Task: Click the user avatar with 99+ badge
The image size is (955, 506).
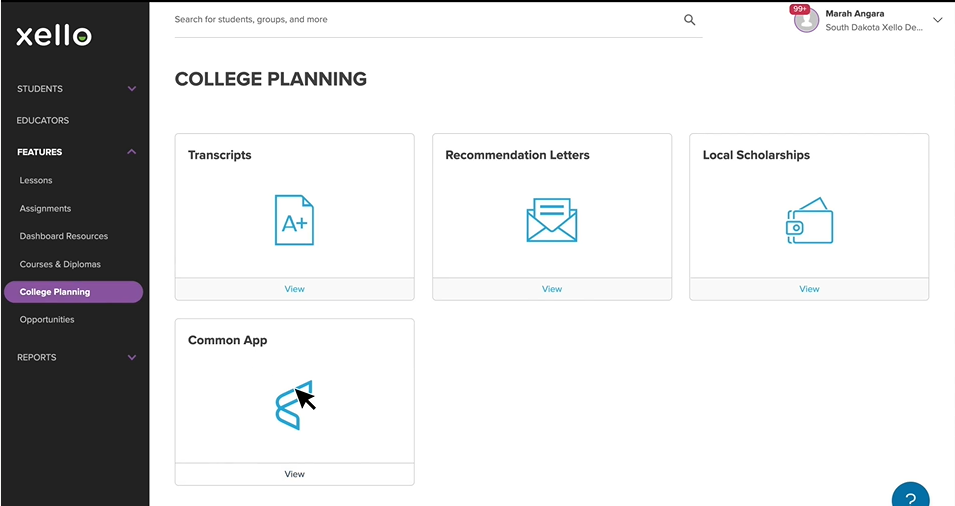Action: [x=806, y=20]
